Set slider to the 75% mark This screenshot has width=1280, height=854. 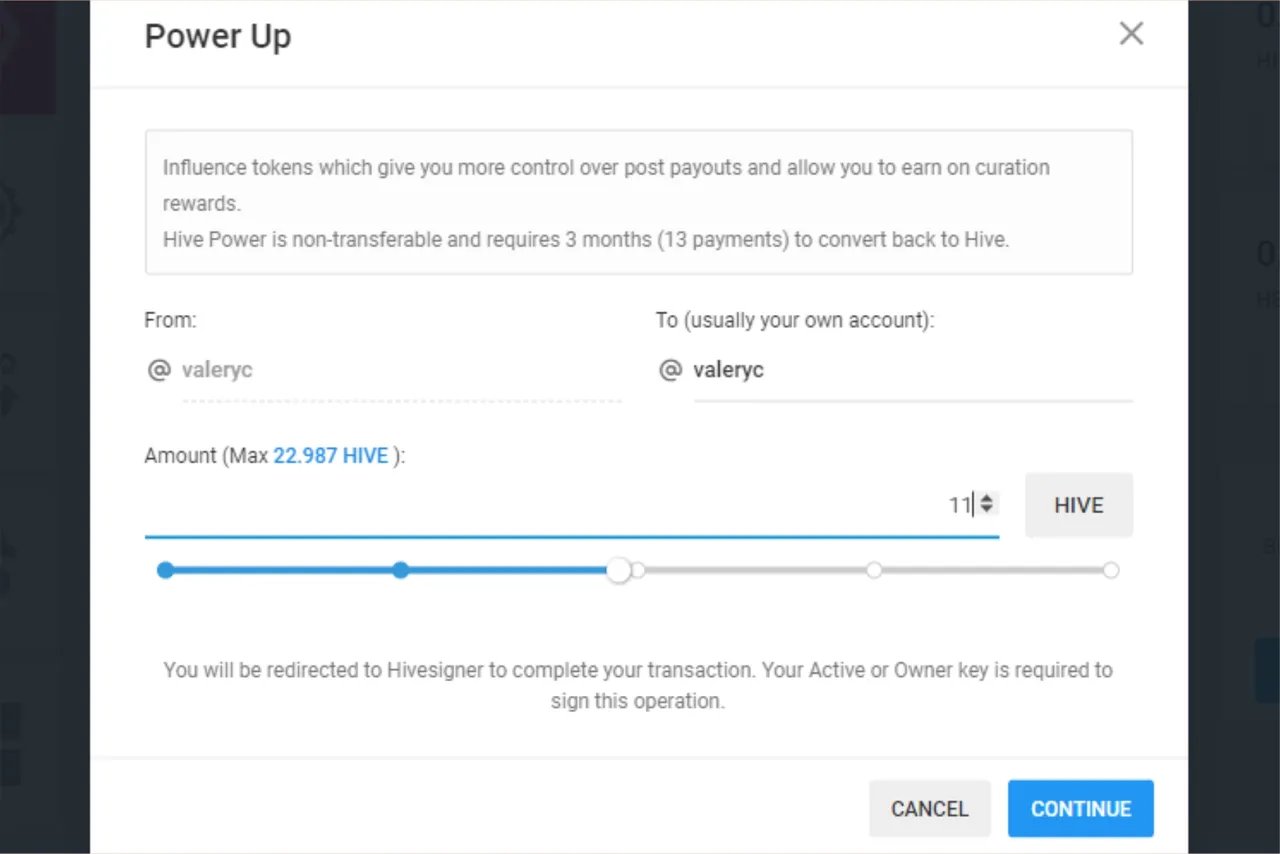(x=874, y=570)
